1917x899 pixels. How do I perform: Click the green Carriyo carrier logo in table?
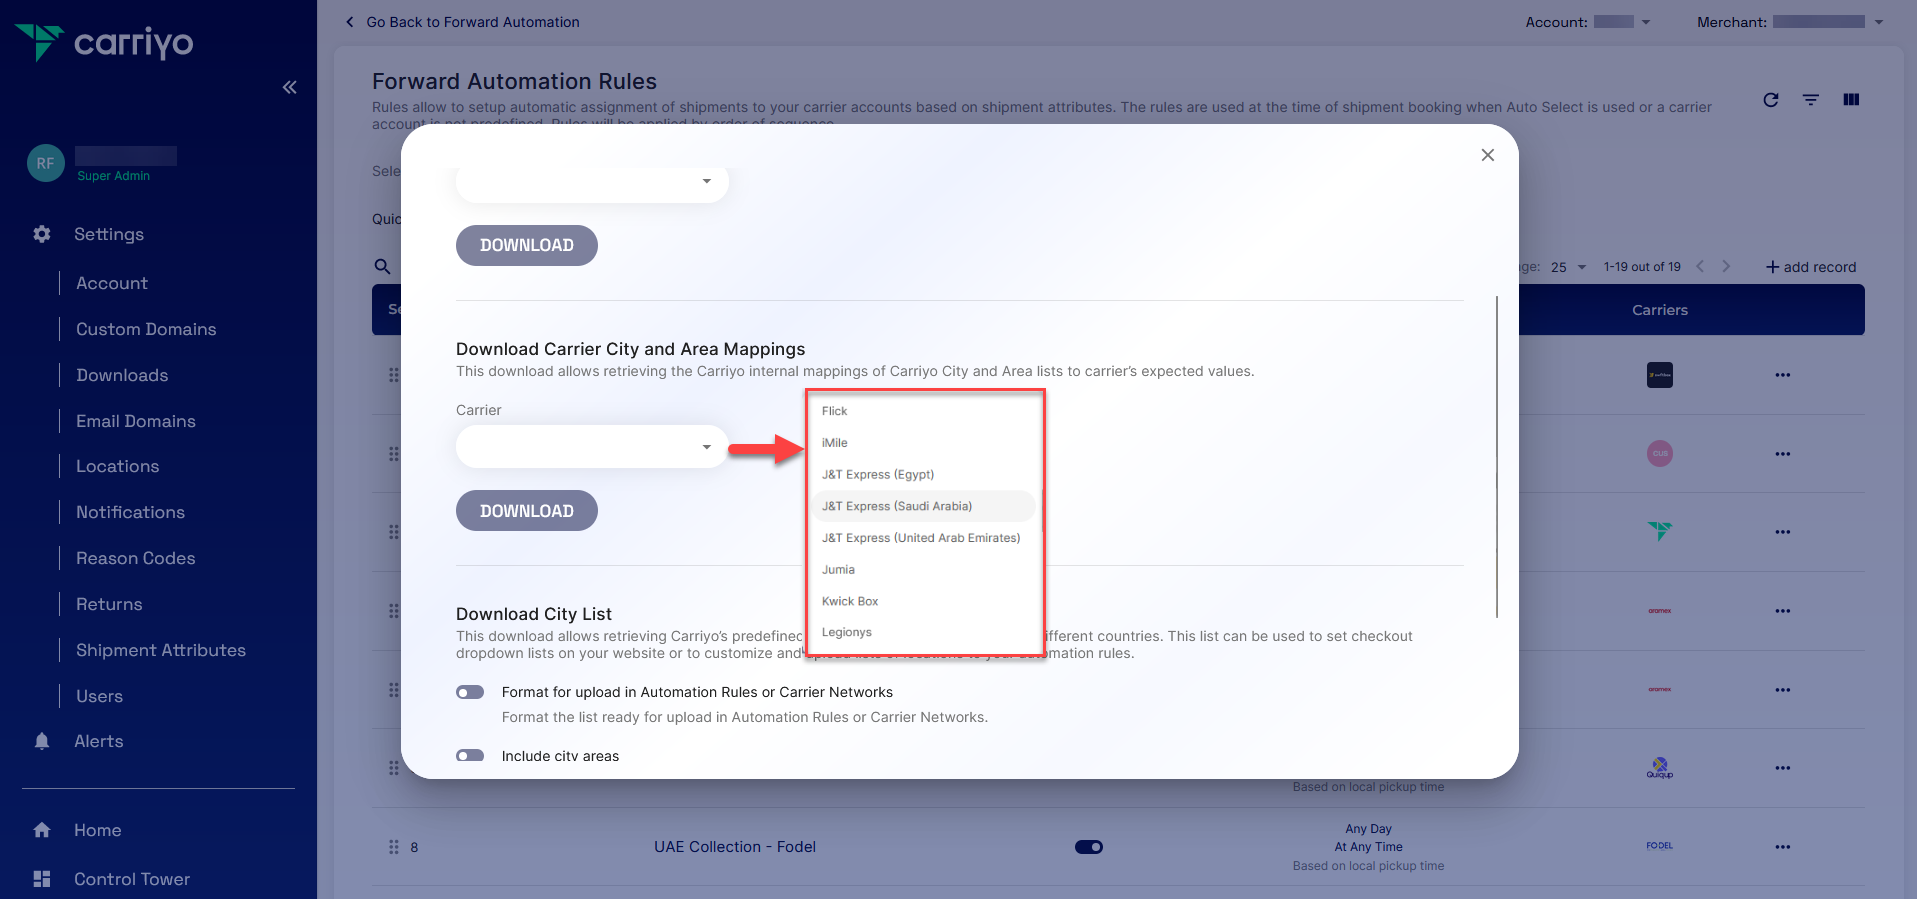tap(1660, 532)
